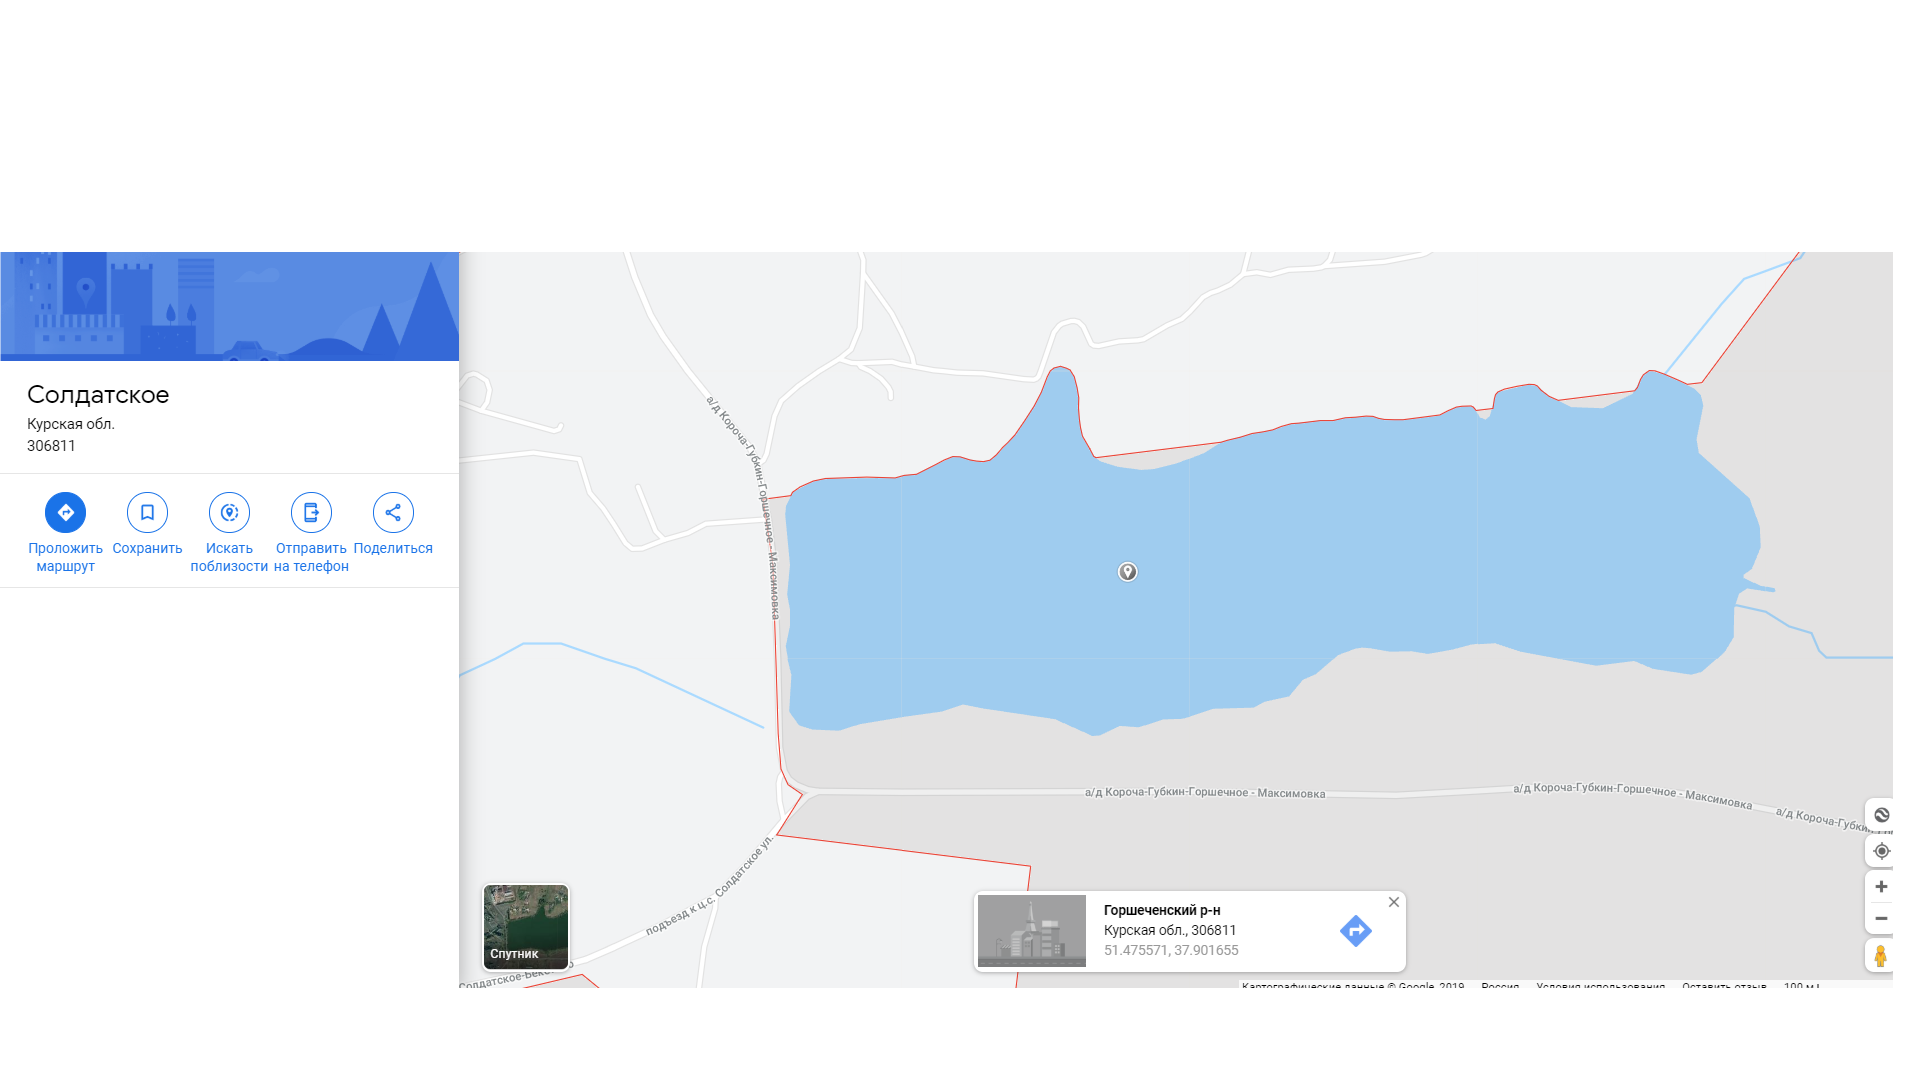This screenshot has width=1920, height=1080.
Task: Save the place with Сохранить bookmark icon
Action: [x=147, y=513]
